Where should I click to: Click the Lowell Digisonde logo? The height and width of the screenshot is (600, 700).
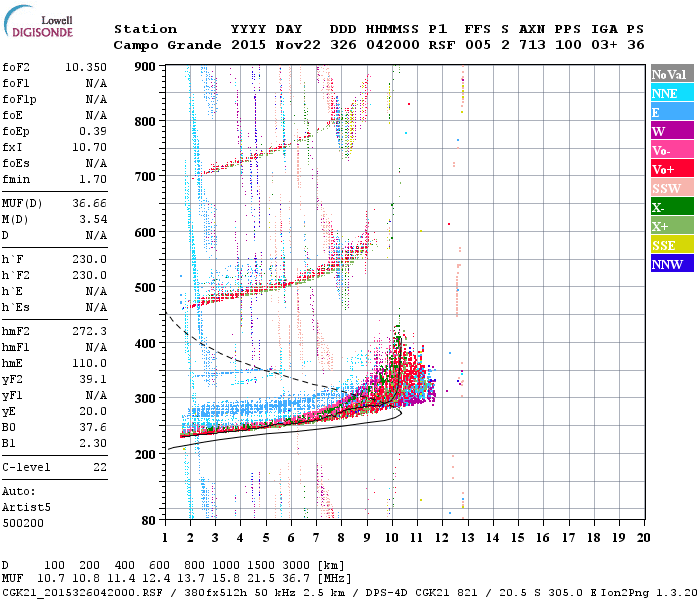38,22
